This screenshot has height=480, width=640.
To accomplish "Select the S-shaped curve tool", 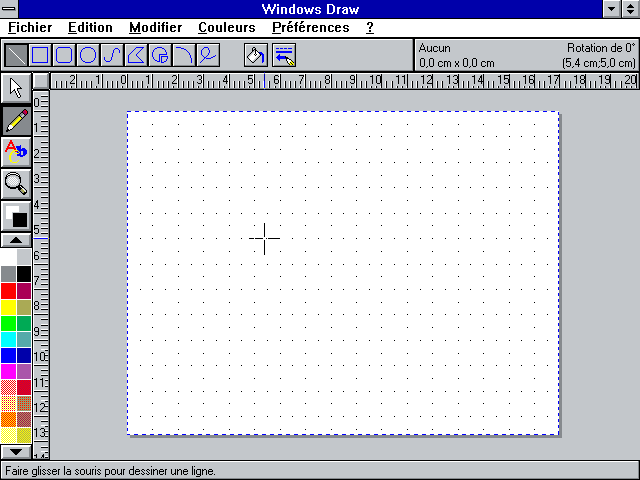I will pos(112,55).
